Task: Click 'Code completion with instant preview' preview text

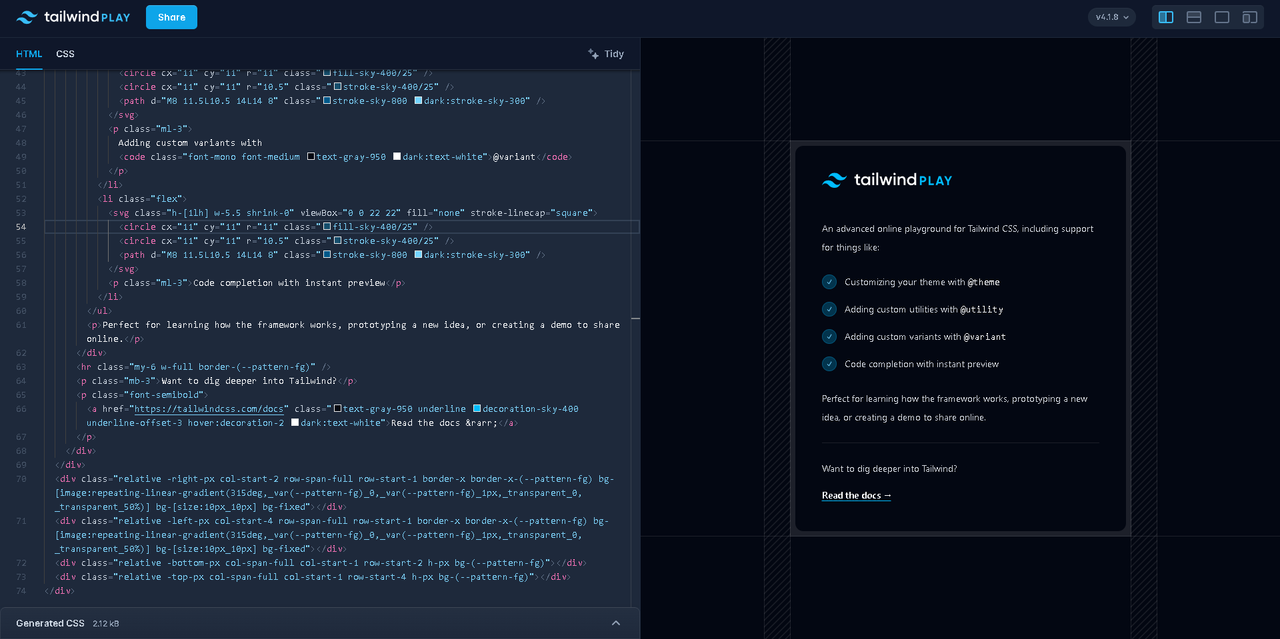Action: (921, 364)
